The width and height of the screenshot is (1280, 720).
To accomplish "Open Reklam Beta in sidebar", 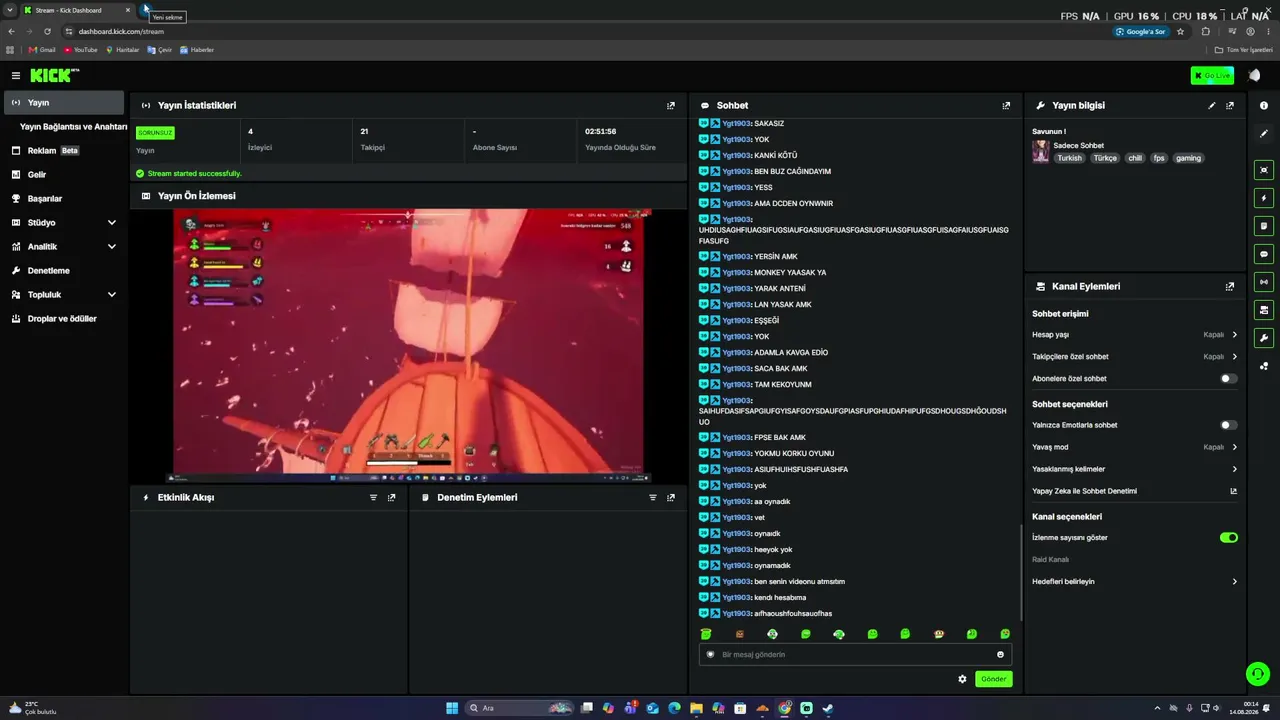I will [x=65, y=151].
